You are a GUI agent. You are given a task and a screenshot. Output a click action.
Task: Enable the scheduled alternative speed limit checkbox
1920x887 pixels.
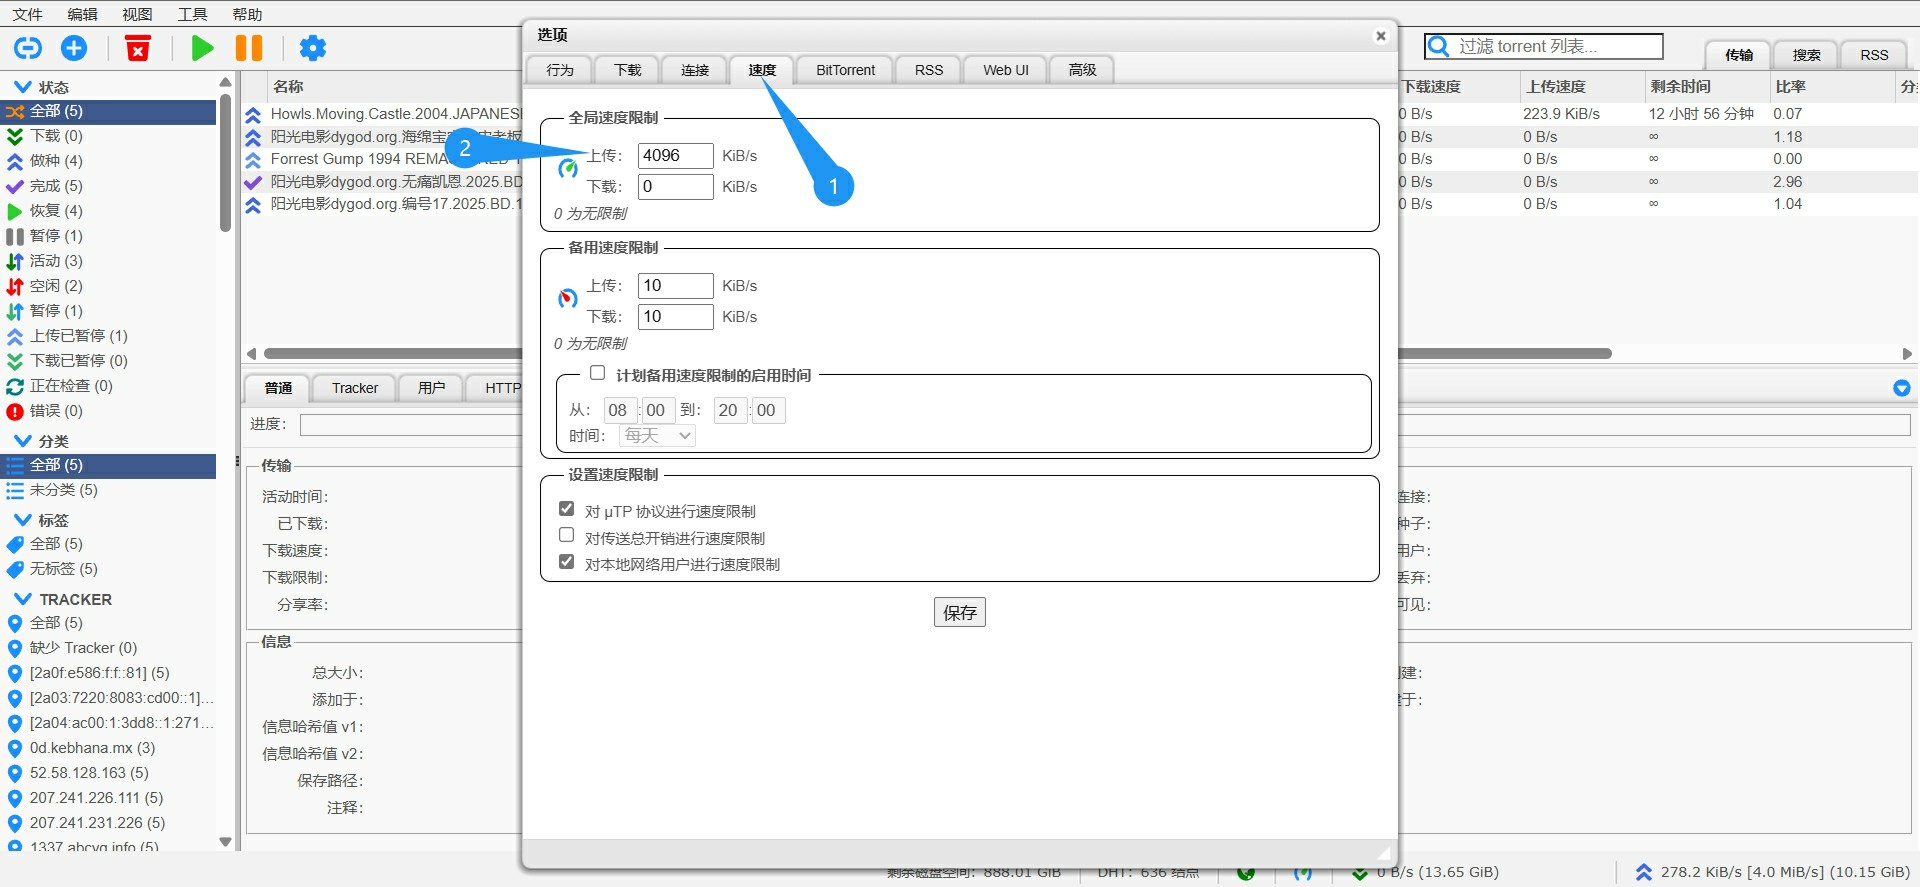click(x=598, y=373)
